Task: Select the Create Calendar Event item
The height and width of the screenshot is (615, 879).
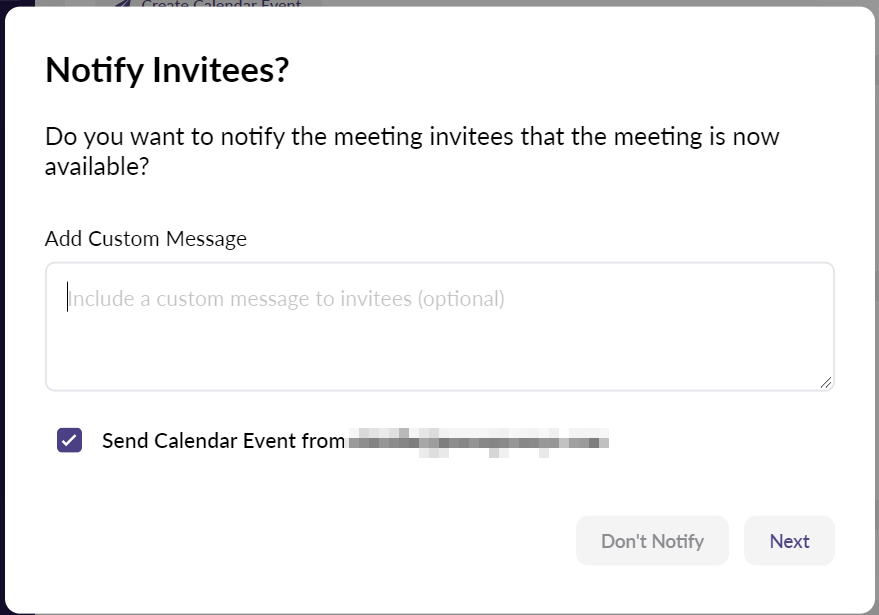Action: [220, 4]
